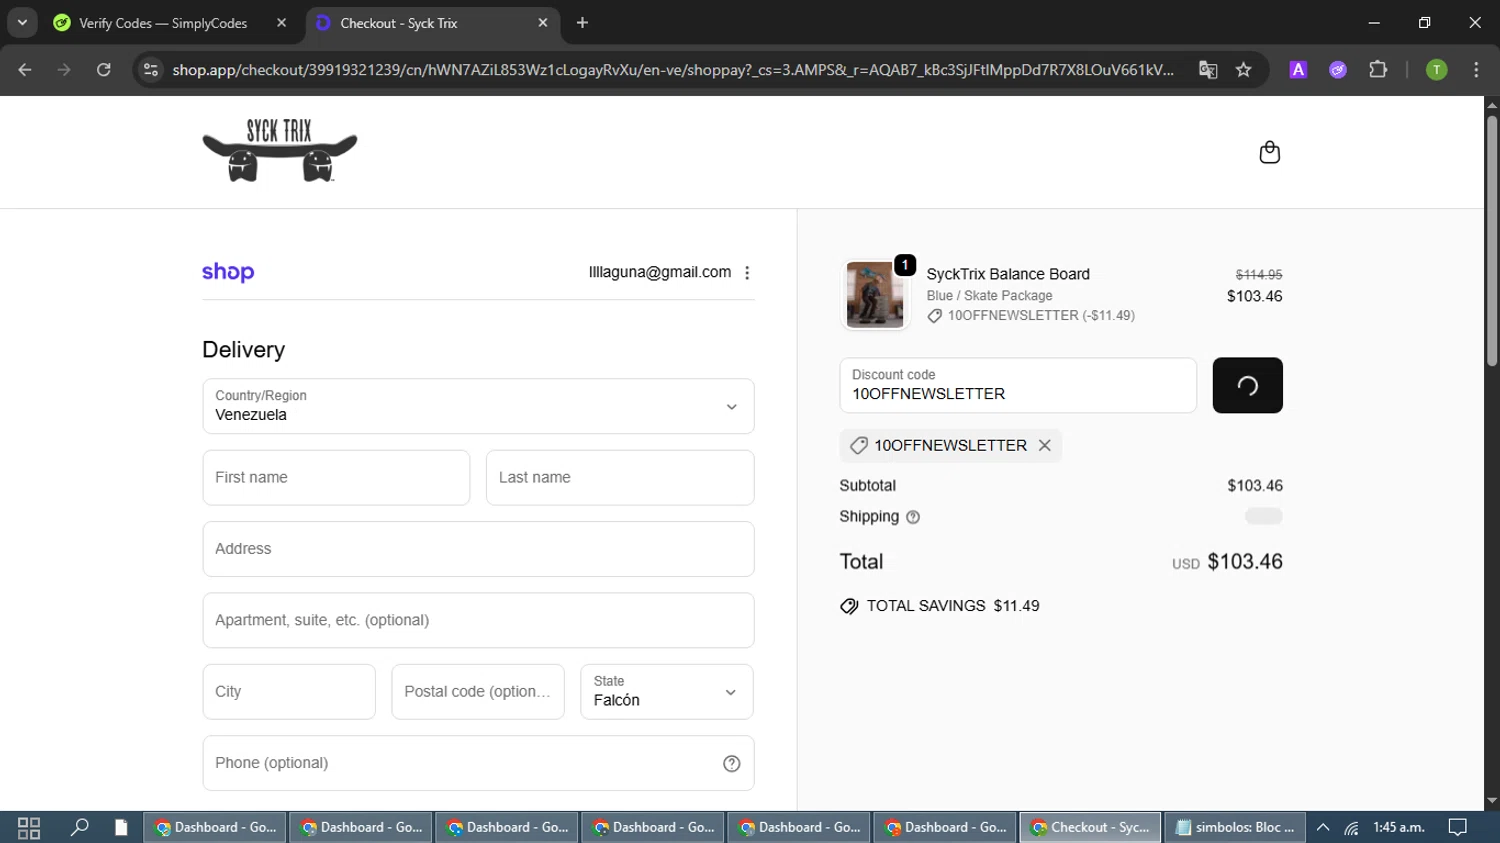Open the notifications center icon
This screenshot has height=843, width=1500.
pos(1458,827)
